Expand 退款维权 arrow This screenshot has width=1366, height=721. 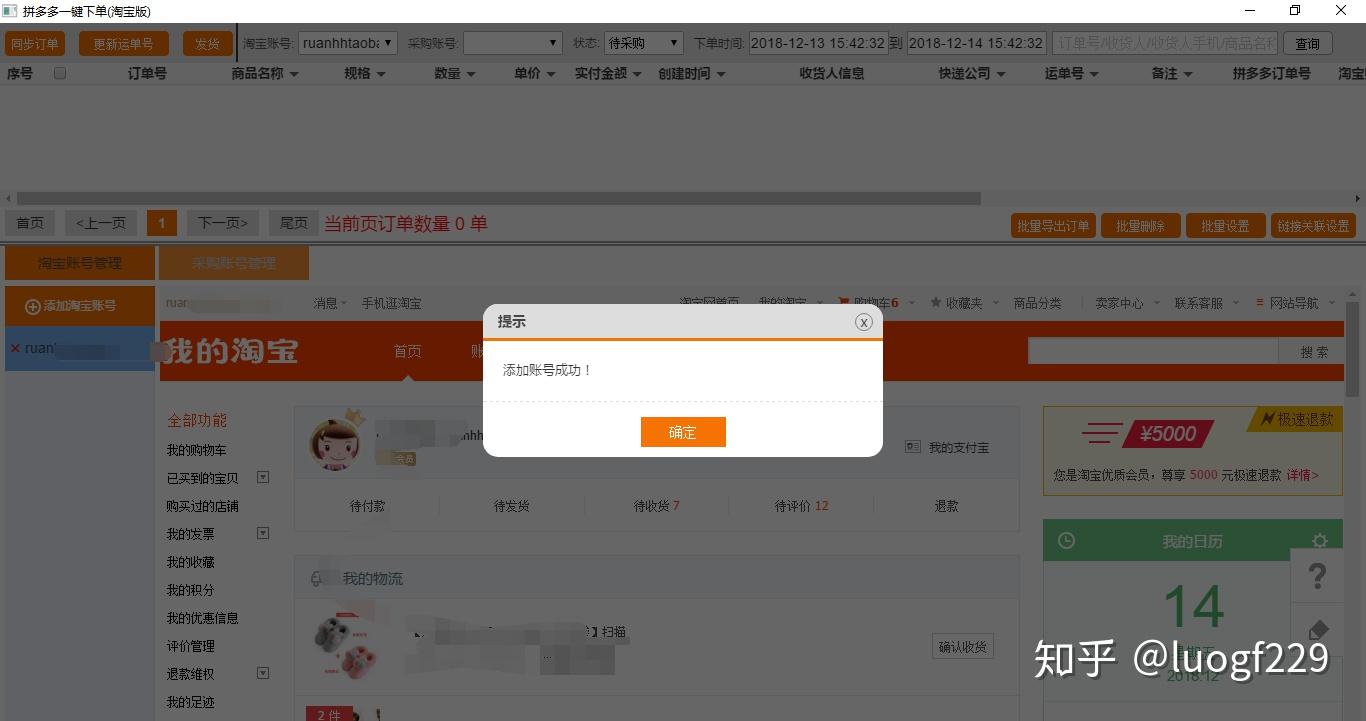pyautogui.click(x=263, y=673)
